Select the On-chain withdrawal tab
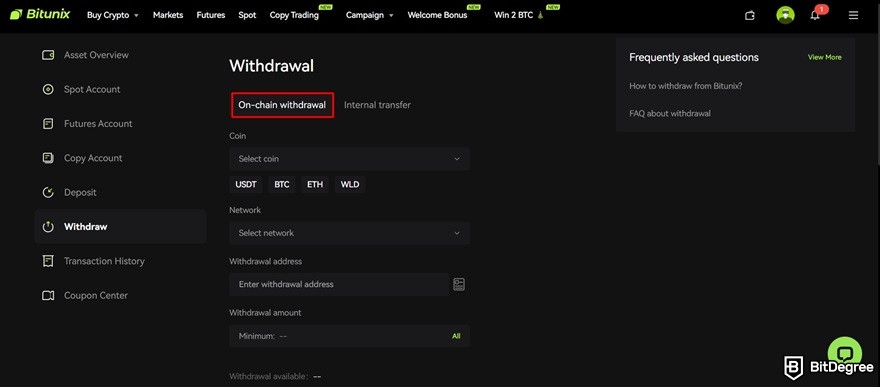 282,105
